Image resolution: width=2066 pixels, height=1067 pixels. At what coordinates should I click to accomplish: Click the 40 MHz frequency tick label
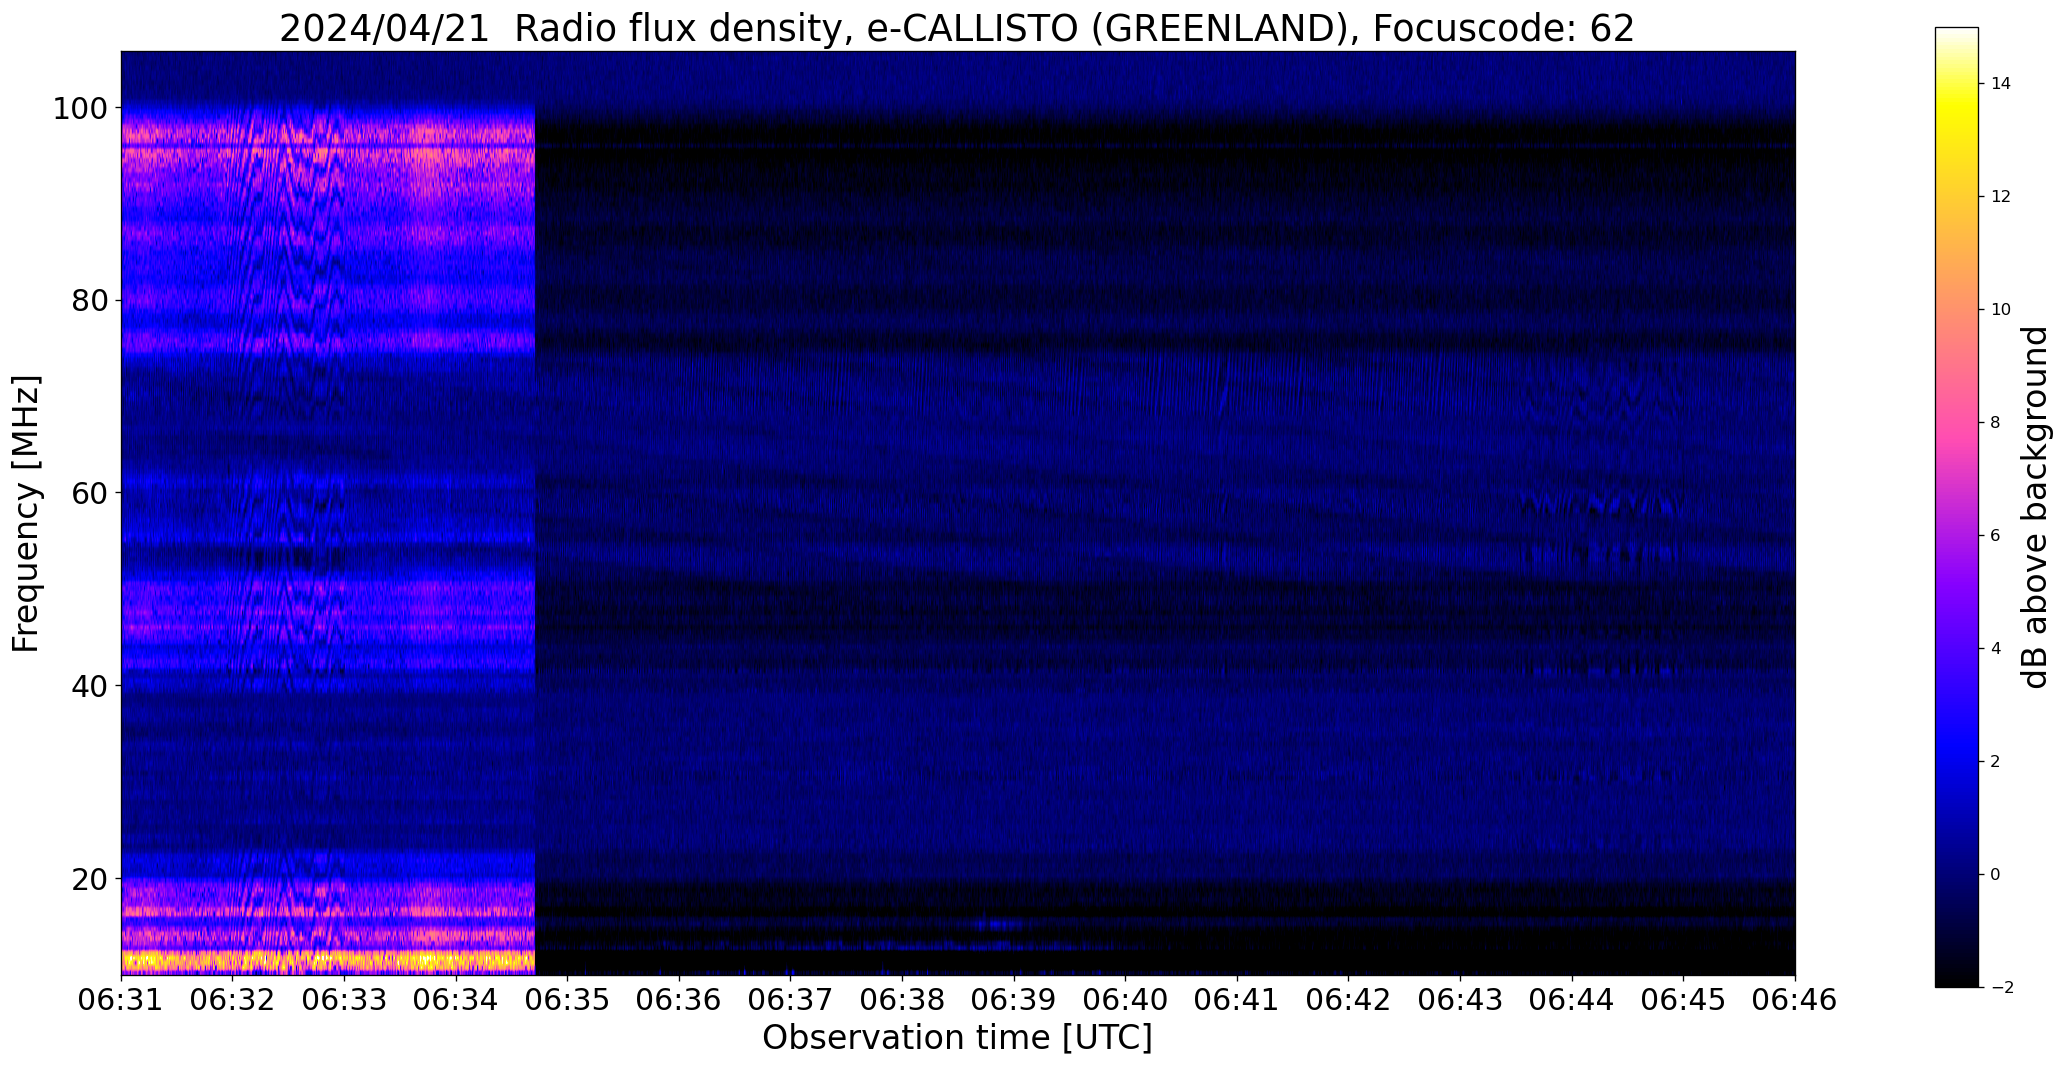[91, 686]
